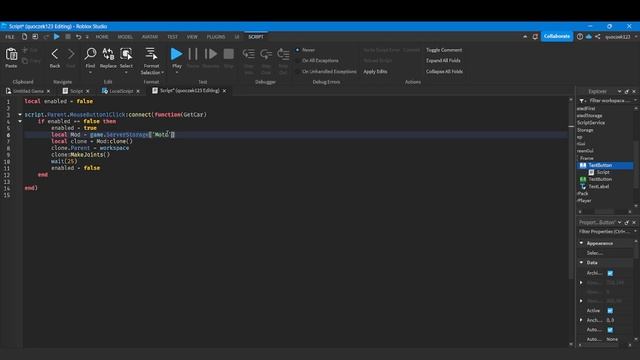640x360 pixels.
Task: Click Expand All Folds action
Action: click(443, 60)
